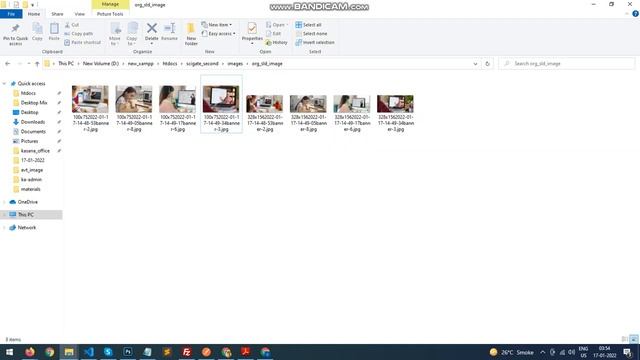Delete the selected file with X icon
Viewport: 640px width, 360px height.
151,32
